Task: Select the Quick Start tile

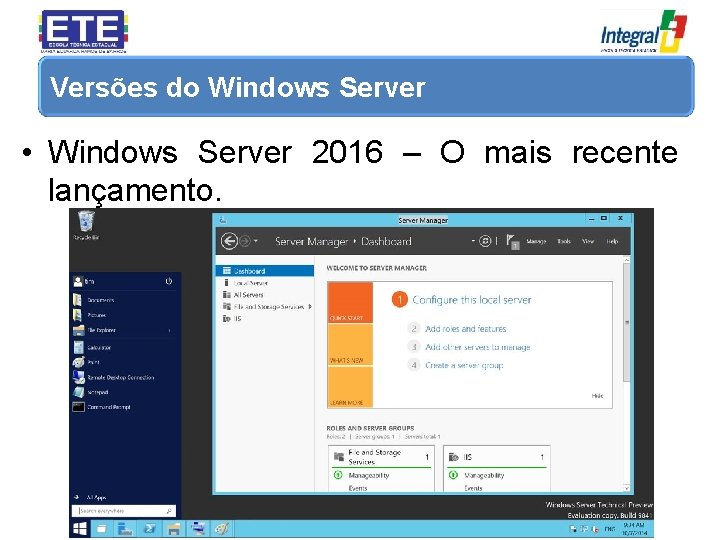Action: click(x=350, y=303)
